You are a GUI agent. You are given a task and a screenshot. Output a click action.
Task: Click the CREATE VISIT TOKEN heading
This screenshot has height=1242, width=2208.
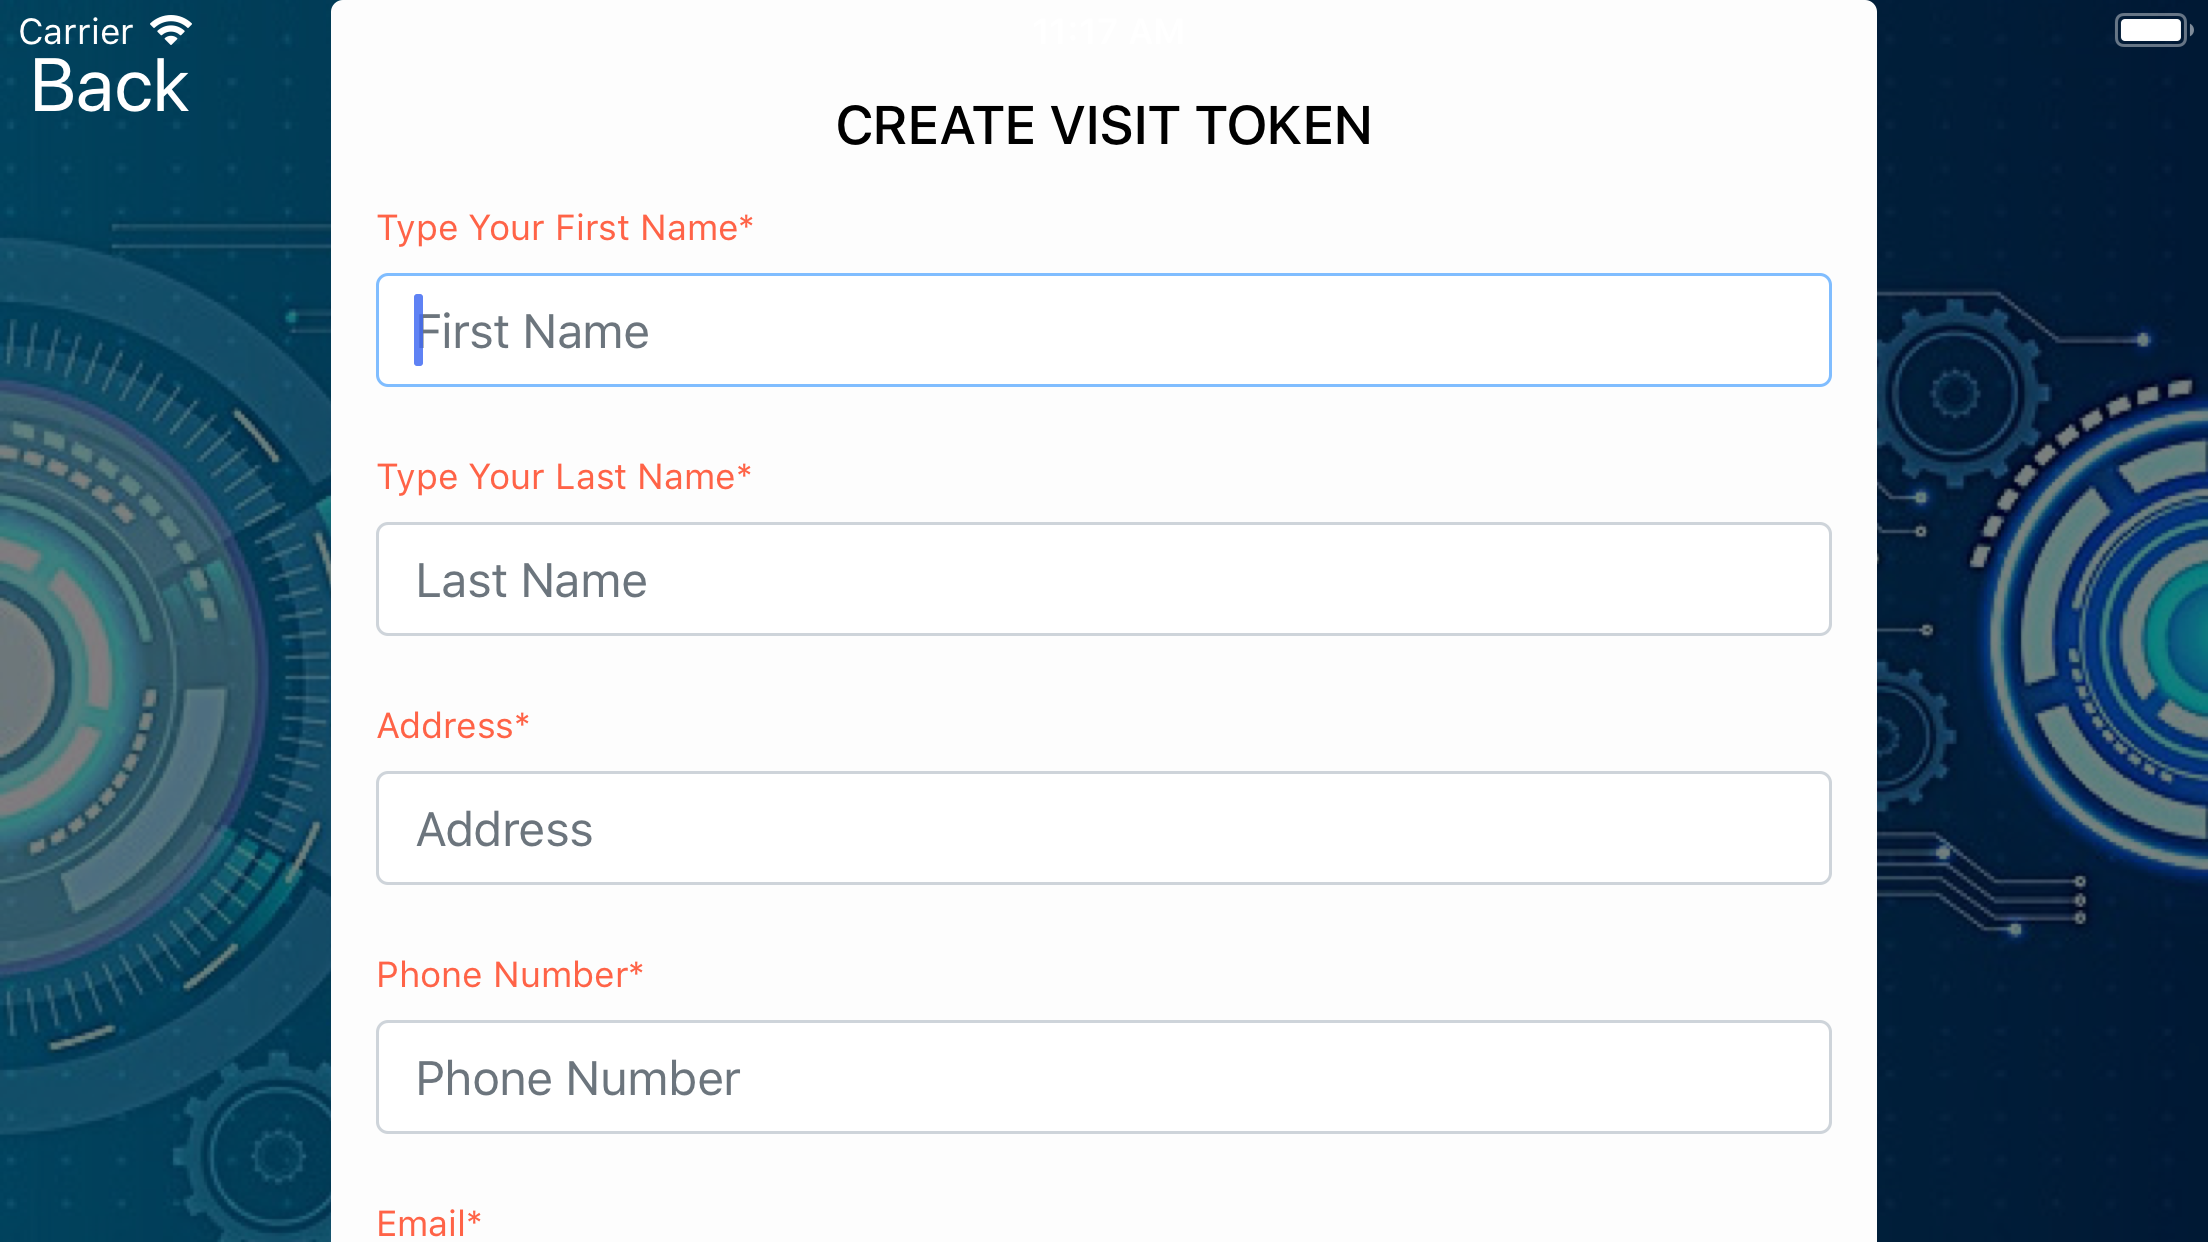(1103, 126)
